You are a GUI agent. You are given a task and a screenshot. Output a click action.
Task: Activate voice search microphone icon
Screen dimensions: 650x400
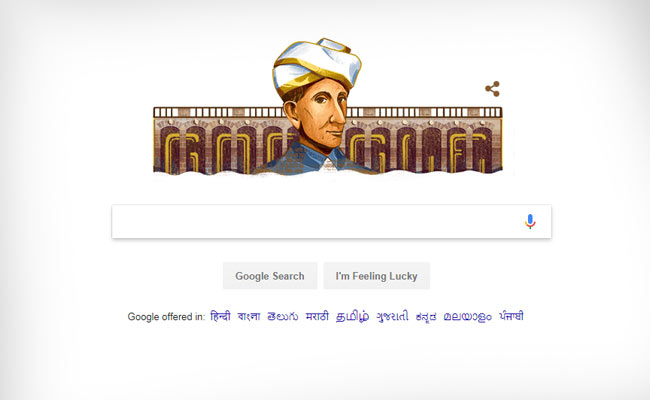[x=530, y=221]
